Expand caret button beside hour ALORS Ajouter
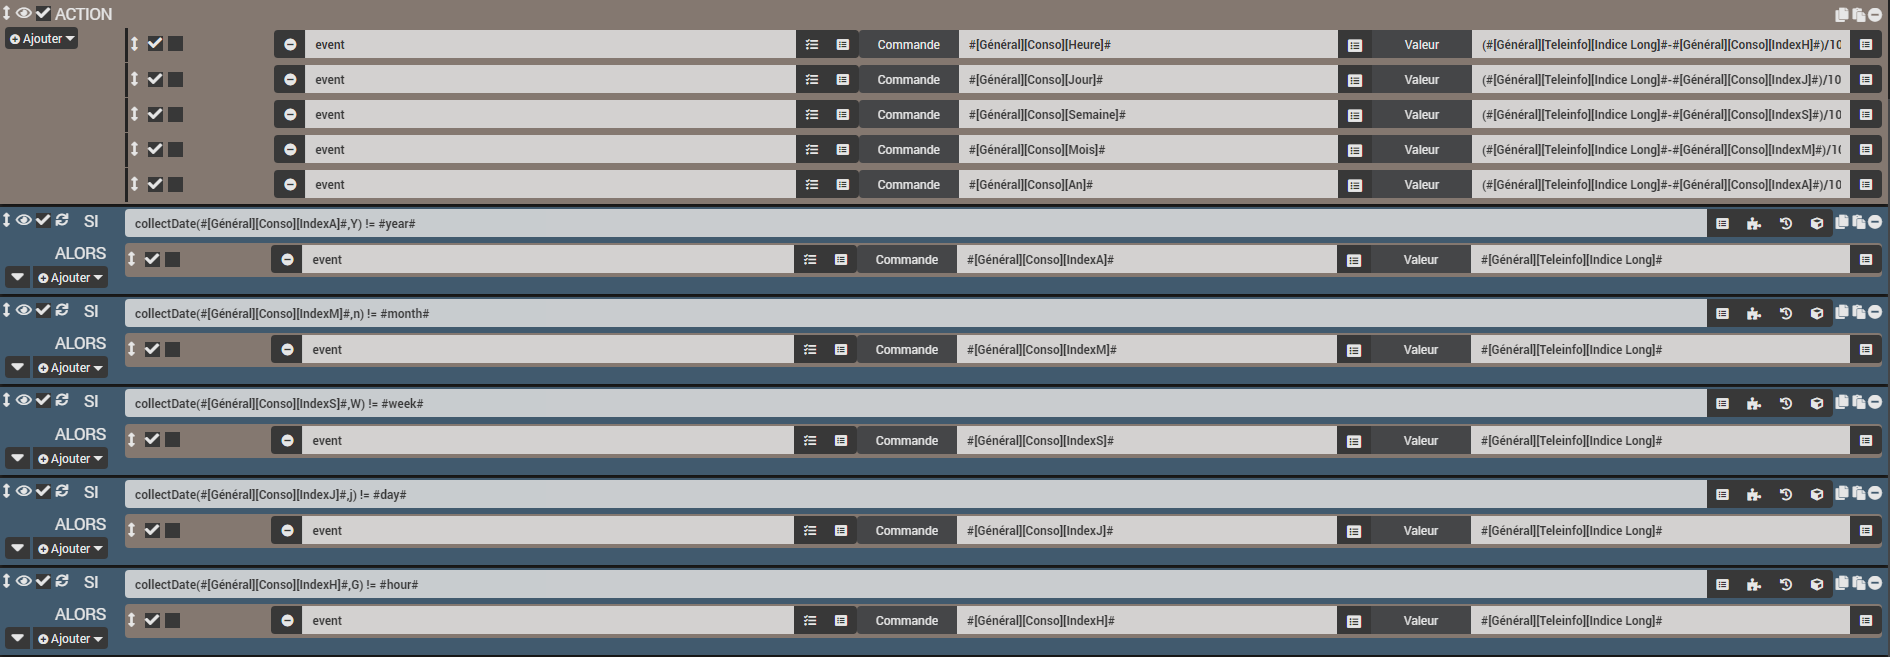This screenshot has width=1890, height=657. tap(18, 639)
